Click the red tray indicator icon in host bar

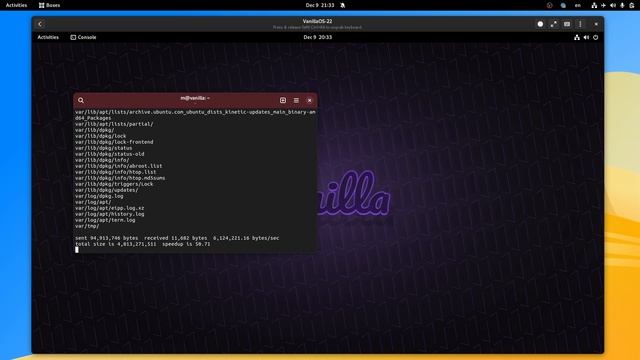[549, 5]
